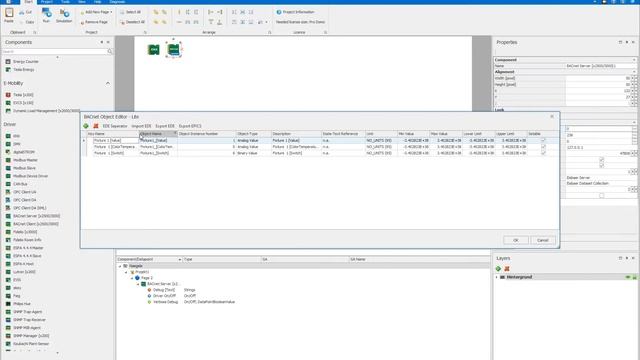This screenshot has height=360, width=640.
Task: Click OK in BACnet Object Editor
Action: click(x=516, y=240)
